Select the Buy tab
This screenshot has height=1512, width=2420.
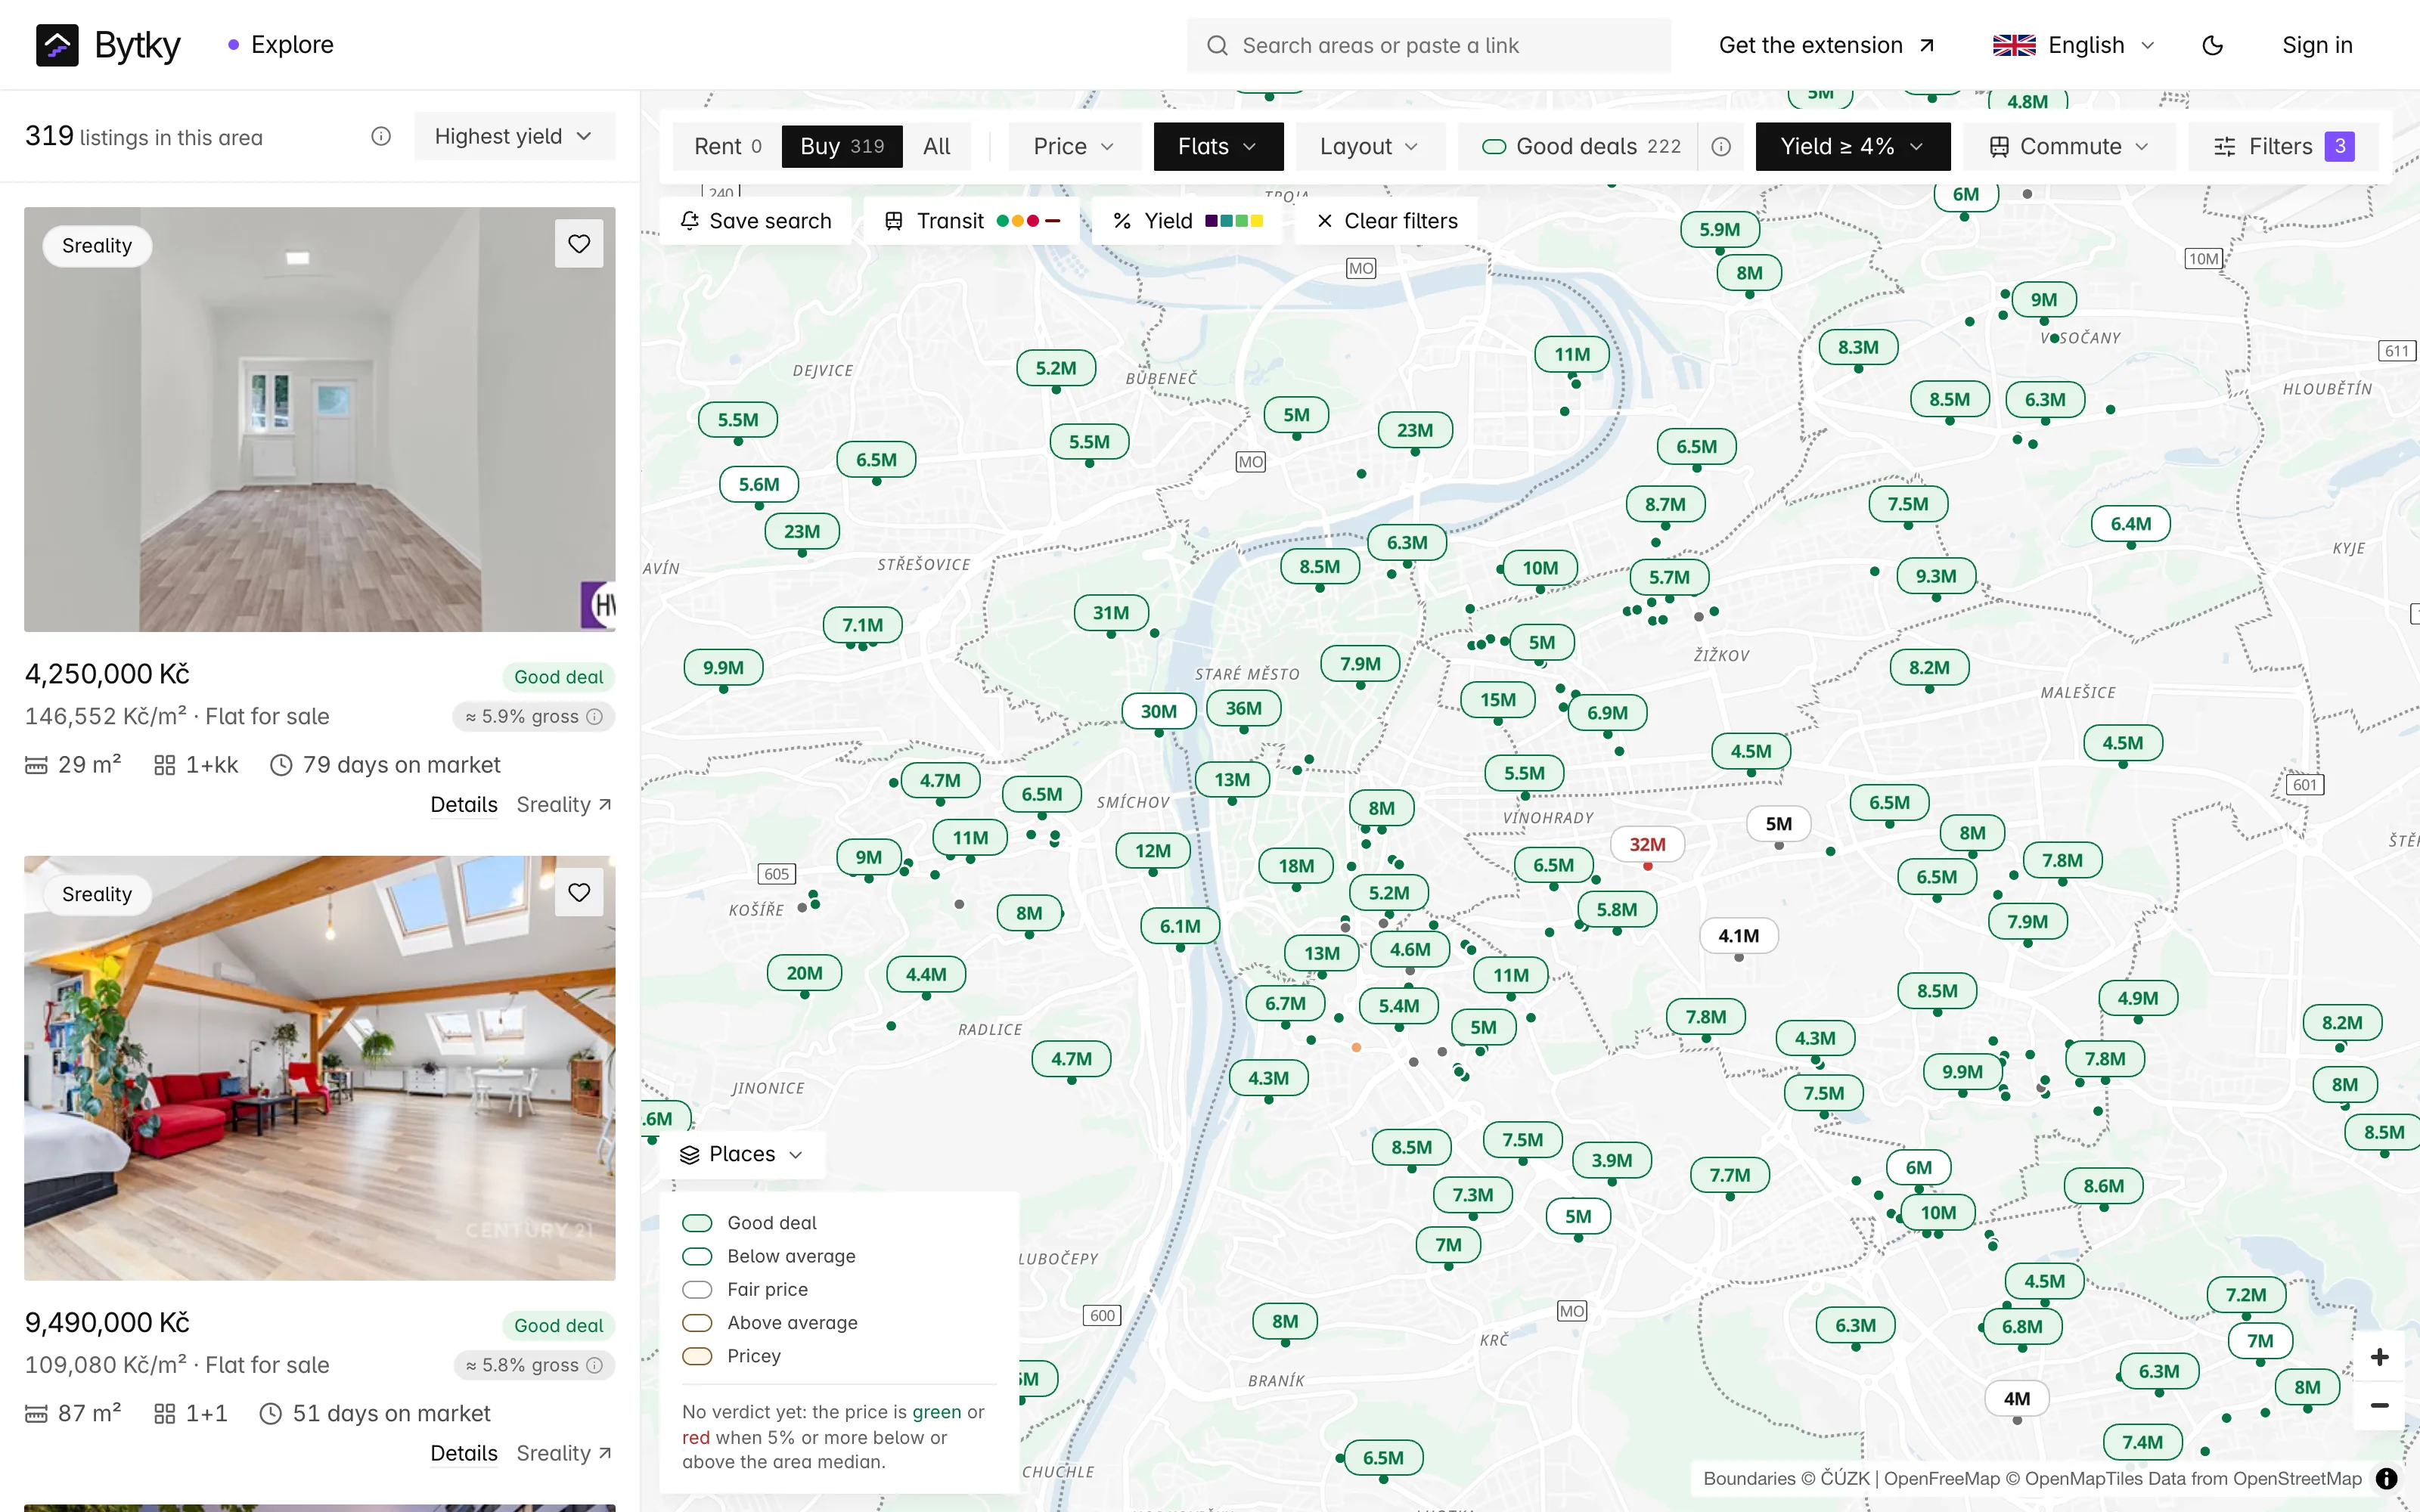coord(842,147)
